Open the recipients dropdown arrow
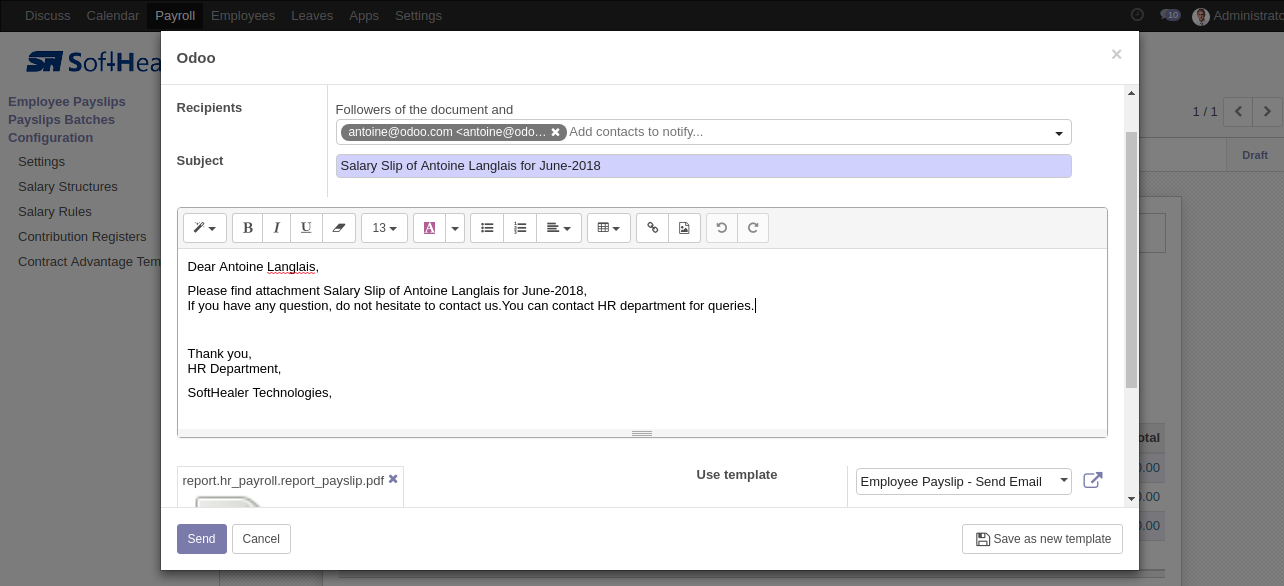1284x586 pixels. (1059, 133)
